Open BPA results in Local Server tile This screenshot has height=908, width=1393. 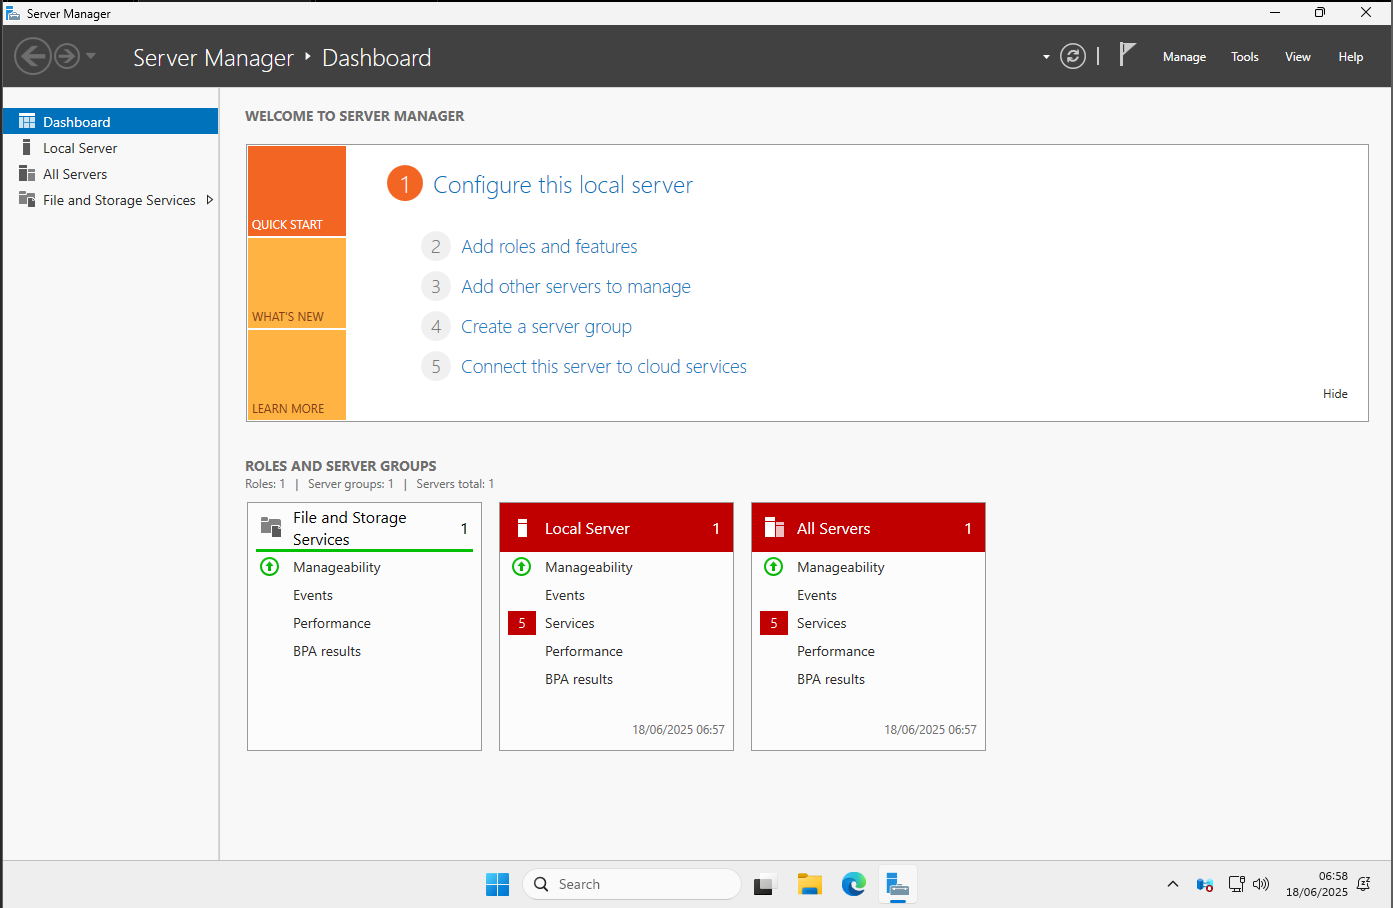coord(579,679)
